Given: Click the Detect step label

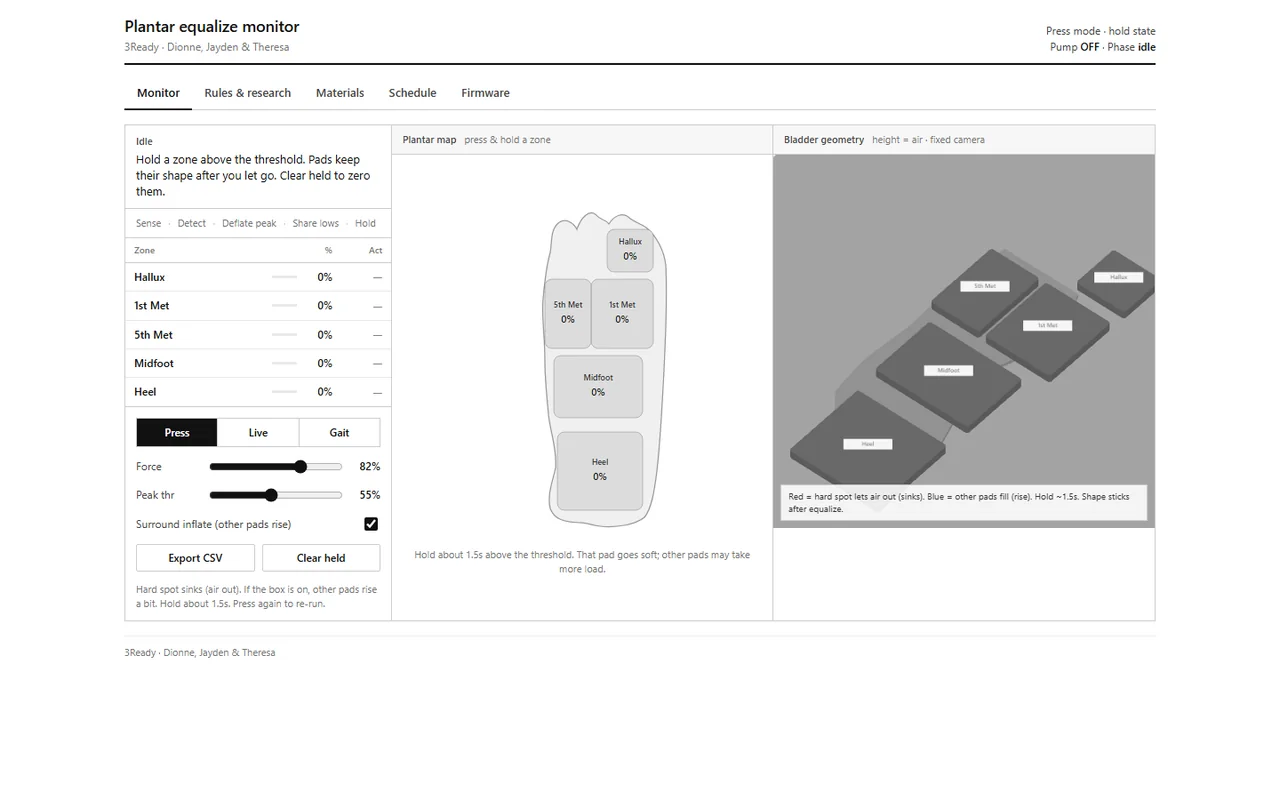Looking at the screenshot, I should tap(192, 224).
